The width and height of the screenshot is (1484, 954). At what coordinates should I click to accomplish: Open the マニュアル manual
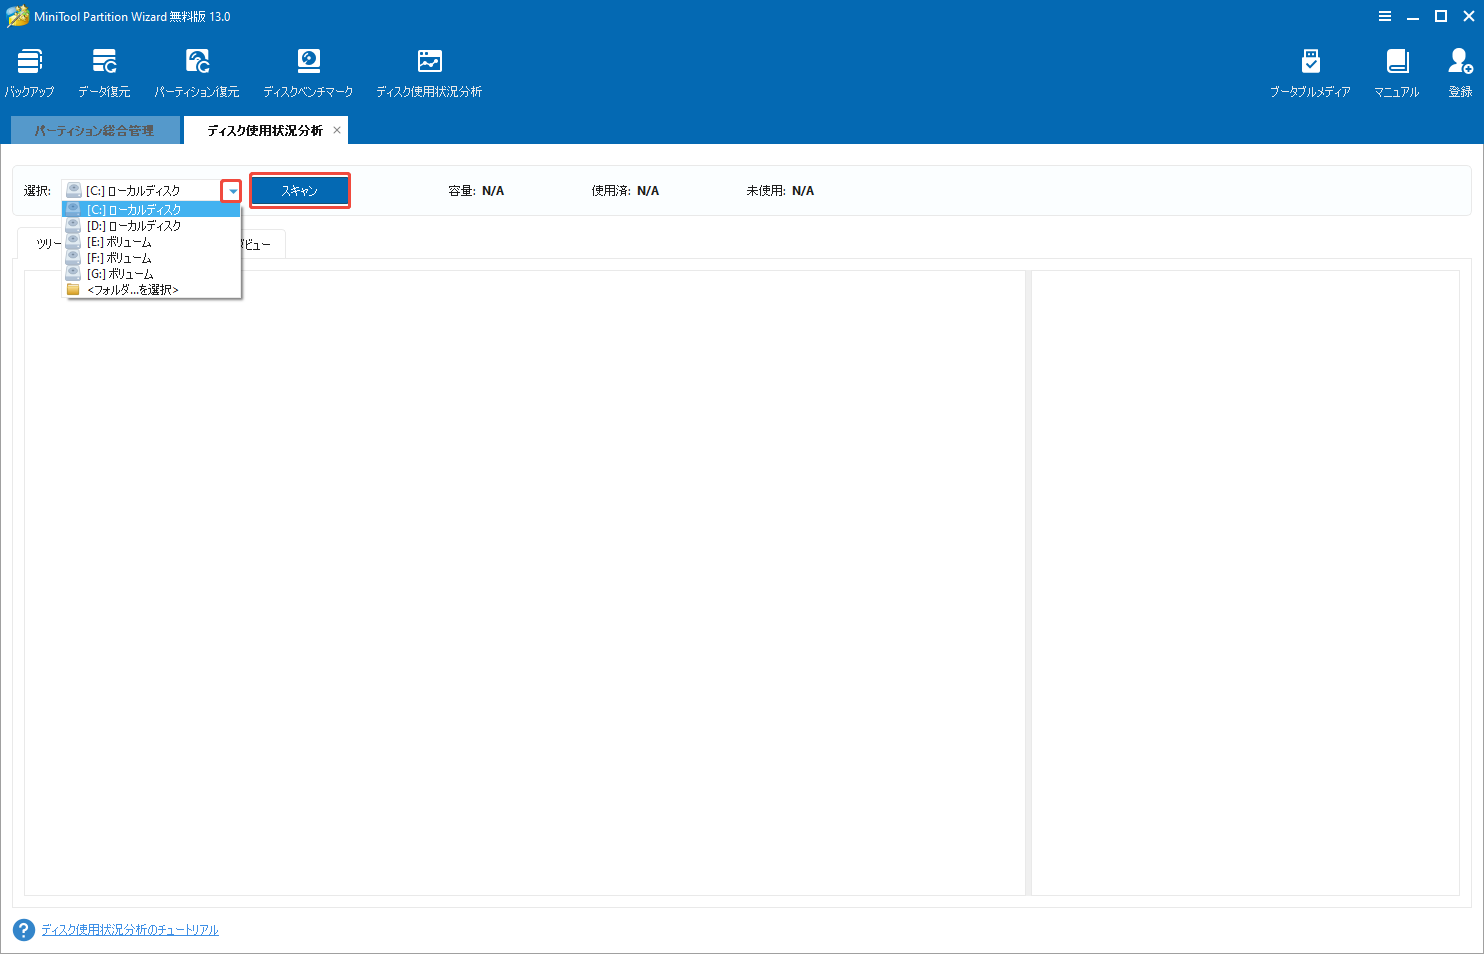pyautogui.click(x=1397, y=73)
